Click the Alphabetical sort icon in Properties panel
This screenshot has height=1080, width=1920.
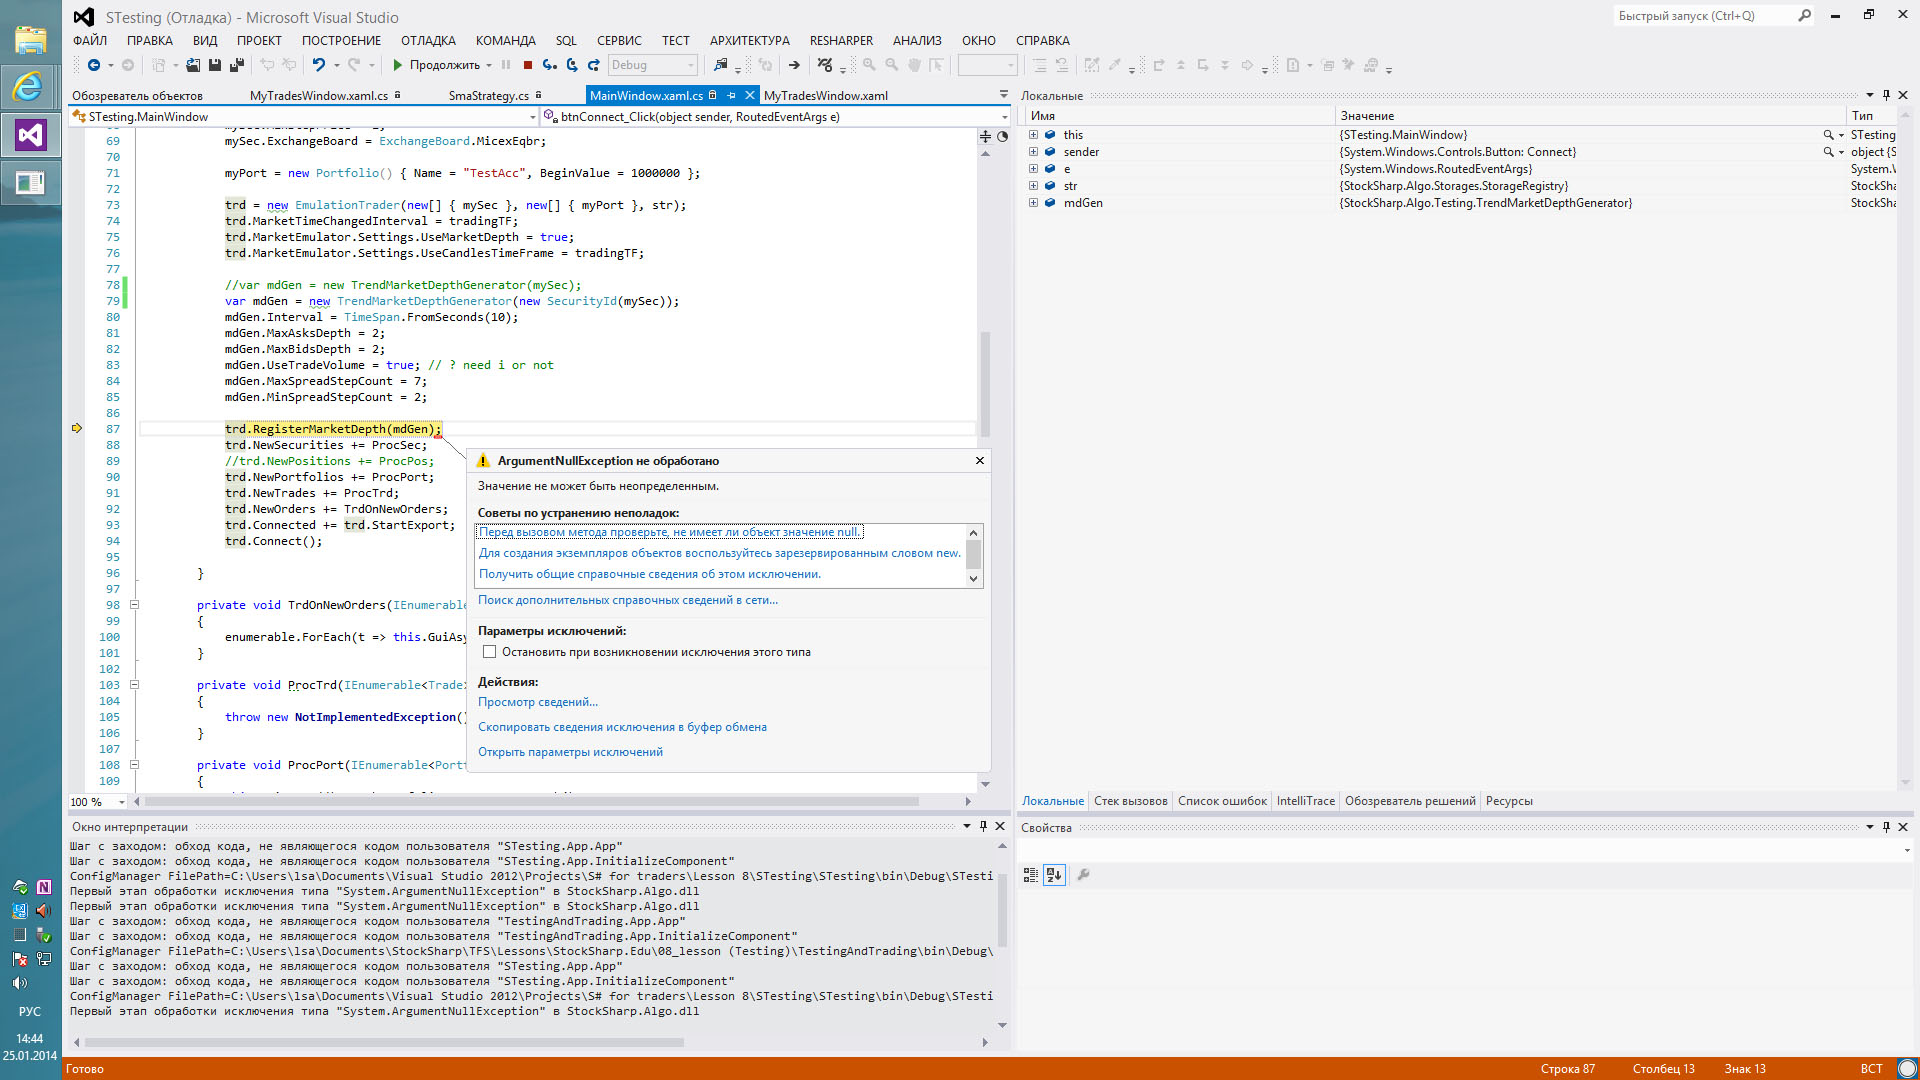[x=1054, y=875]
